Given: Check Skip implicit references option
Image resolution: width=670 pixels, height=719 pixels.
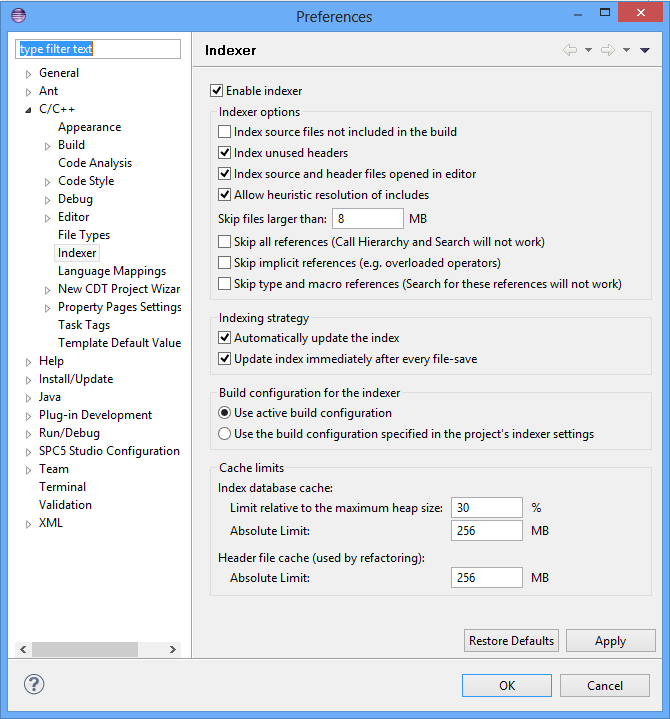Looking at the screenshot, I should 224,263.
